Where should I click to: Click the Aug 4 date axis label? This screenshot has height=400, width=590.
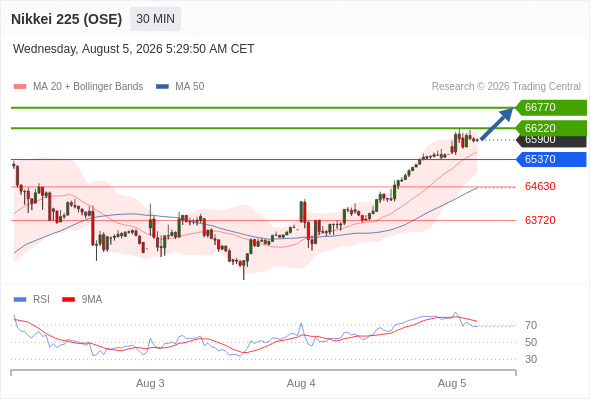[301, 383]
